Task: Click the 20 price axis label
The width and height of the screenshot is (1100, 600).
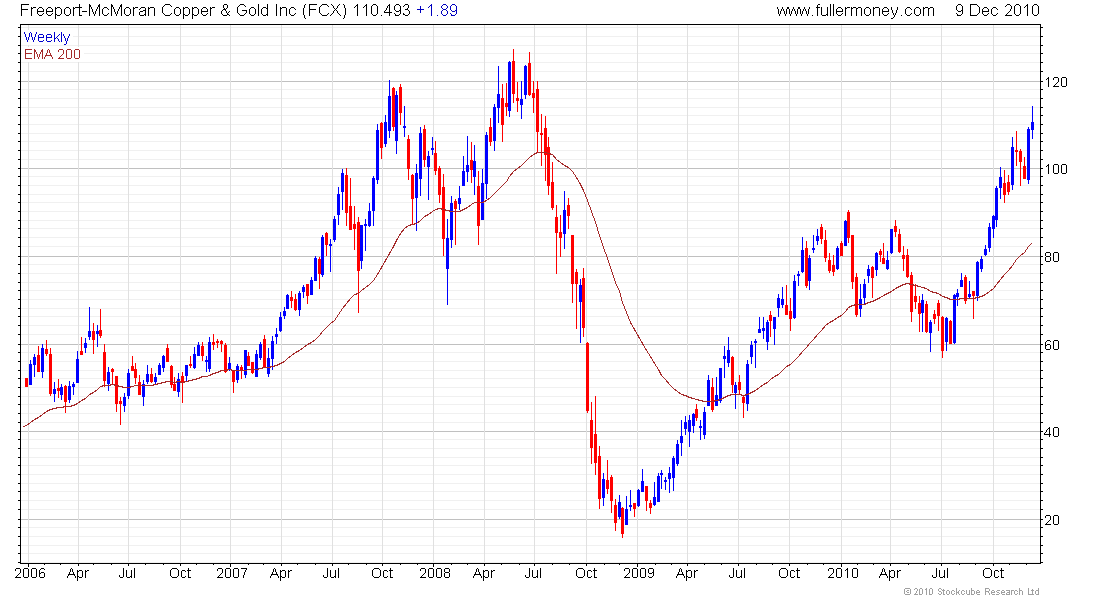Action: coord(1052,520)
